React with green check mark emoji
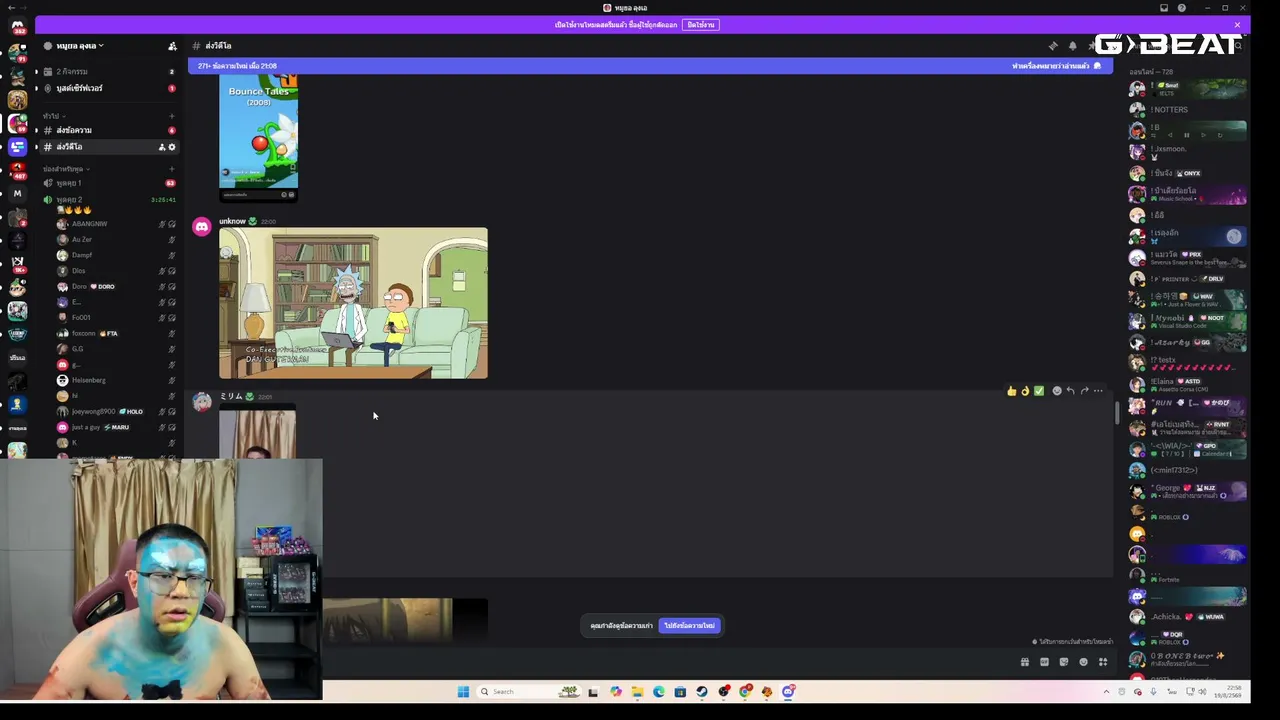Image resolution: width=1280 pixels, height=720 pixels. point(1039,391)
